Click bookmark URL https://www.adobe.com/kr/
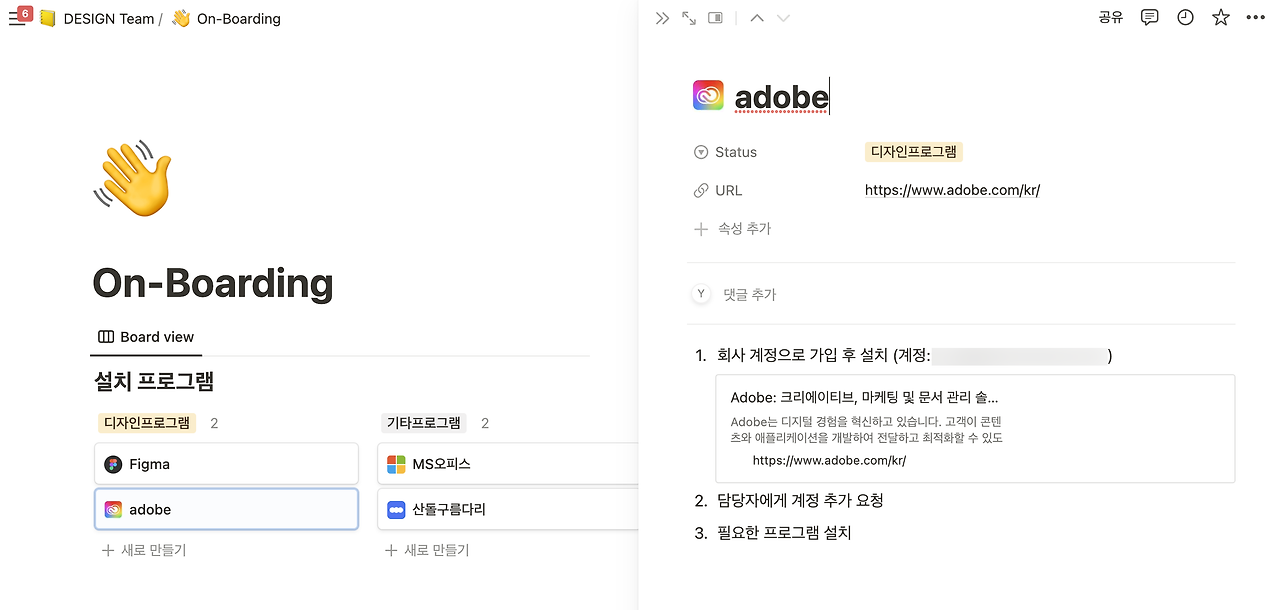The width and height of the screenshot is (1280, 610). coord(829,460)
